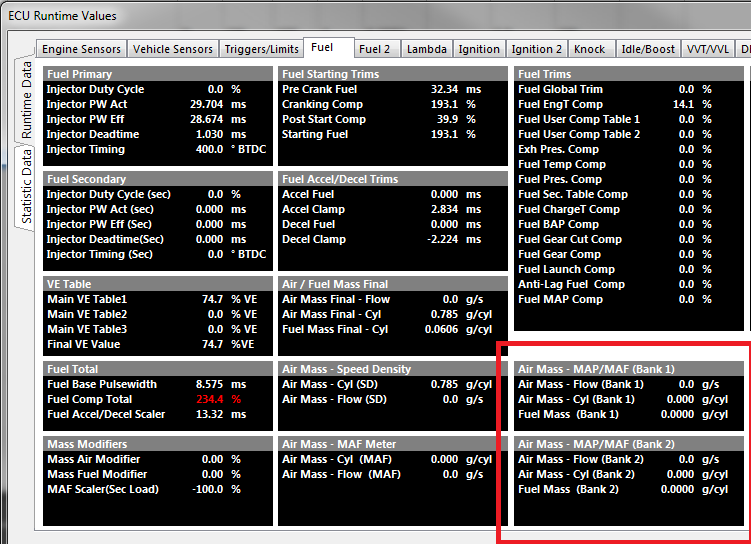Click Fuel Accel/Decel Scaler value 13.32
Screen dimensions: 751x544
coord(209,414)
